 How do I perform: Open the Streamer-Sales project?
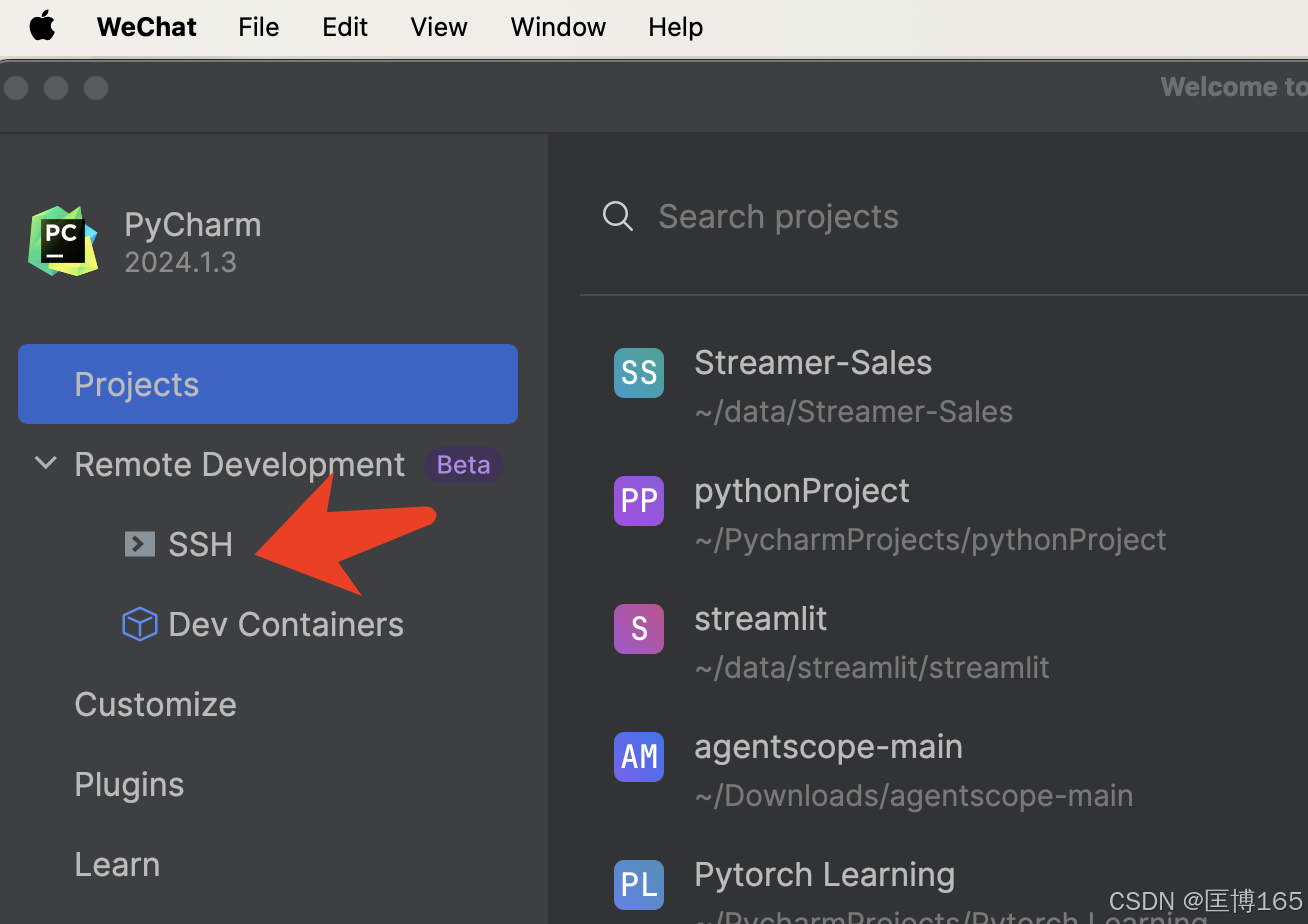[813, 362]
